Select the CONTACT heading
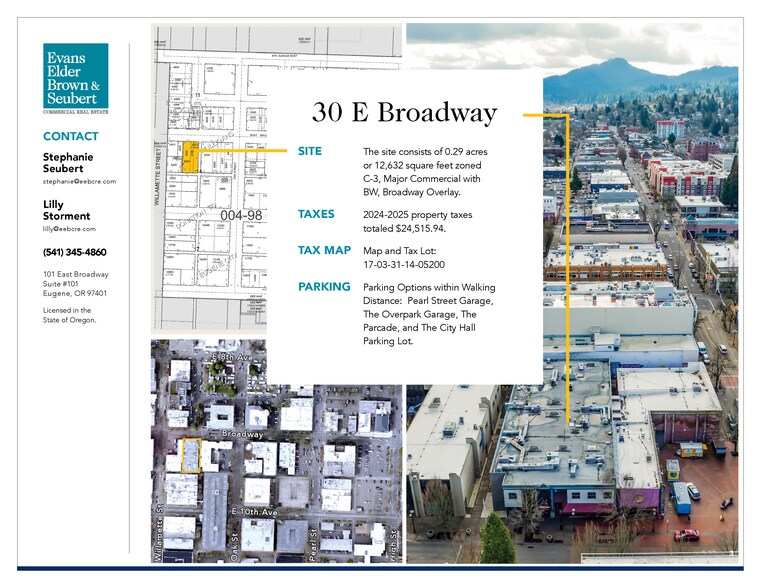The width and height of the screenshot is (761, 588). click(x=71, y=136)
